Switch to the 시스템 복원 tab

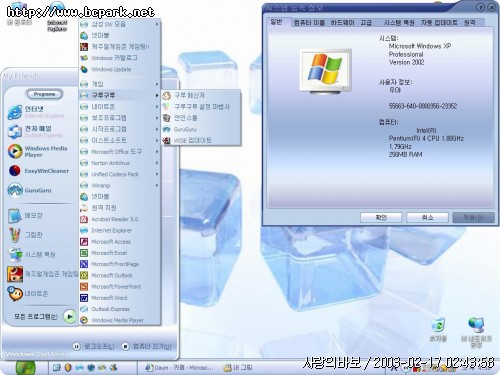(399, 23)
